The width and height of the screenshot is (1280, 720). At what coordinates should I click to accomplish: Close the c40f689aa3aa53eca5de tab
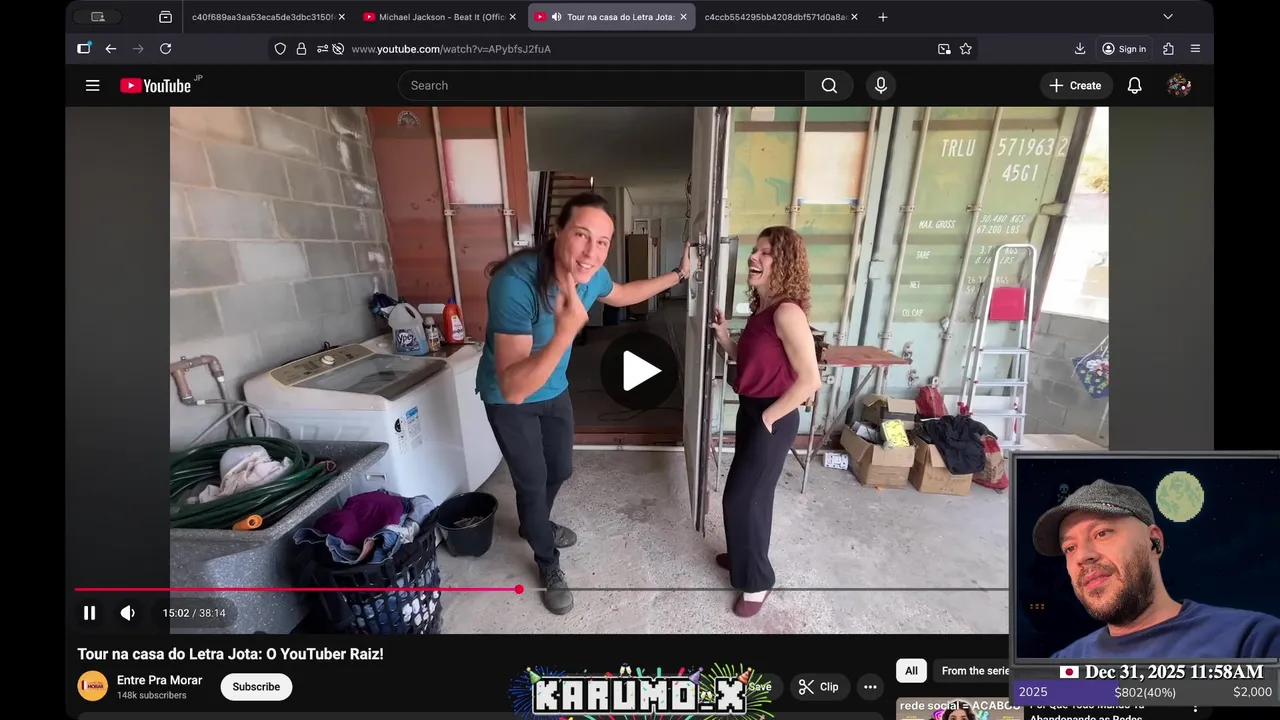tap(341, 17)
